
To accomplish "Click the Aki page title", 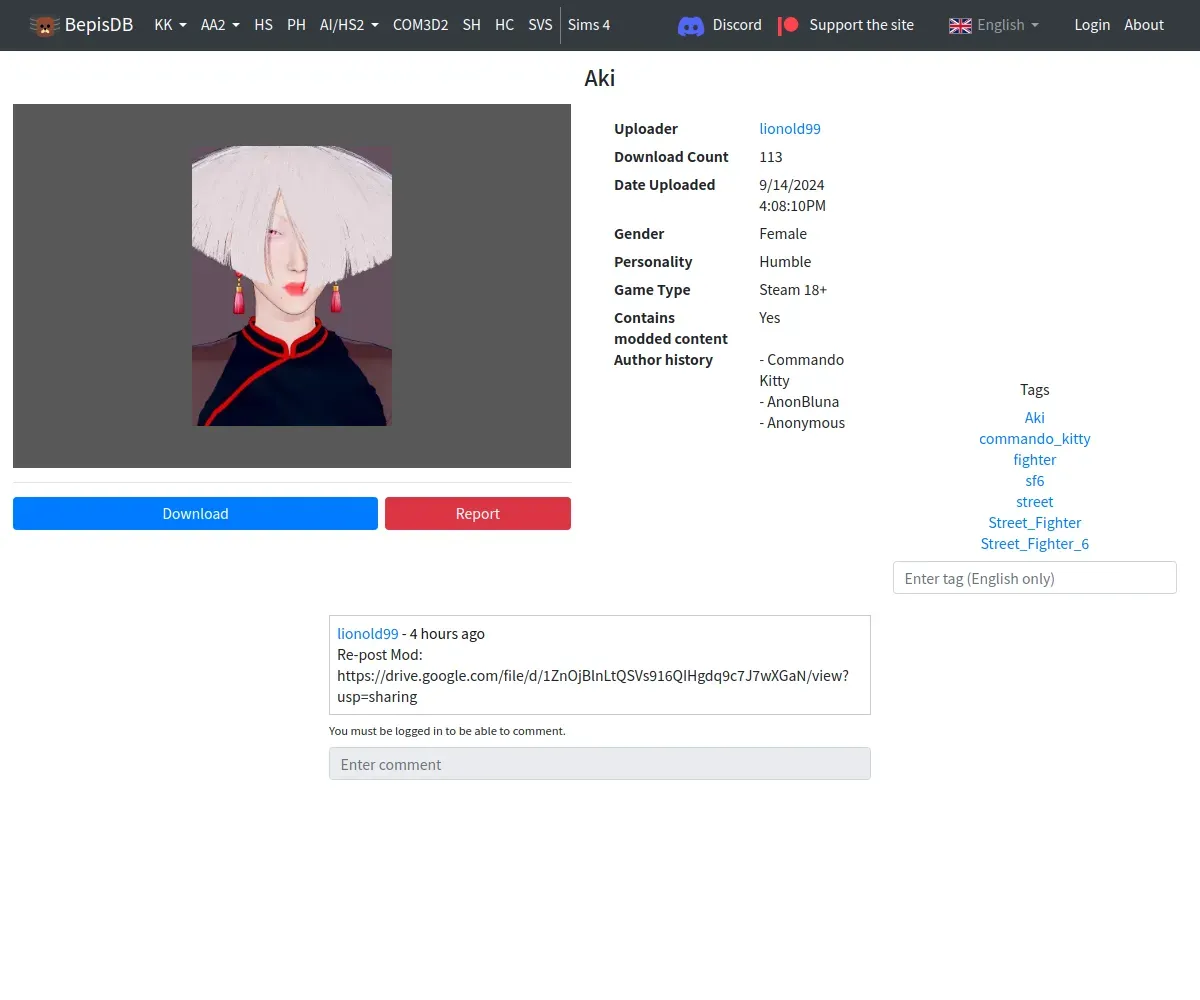I will click(x=600, y=78).
